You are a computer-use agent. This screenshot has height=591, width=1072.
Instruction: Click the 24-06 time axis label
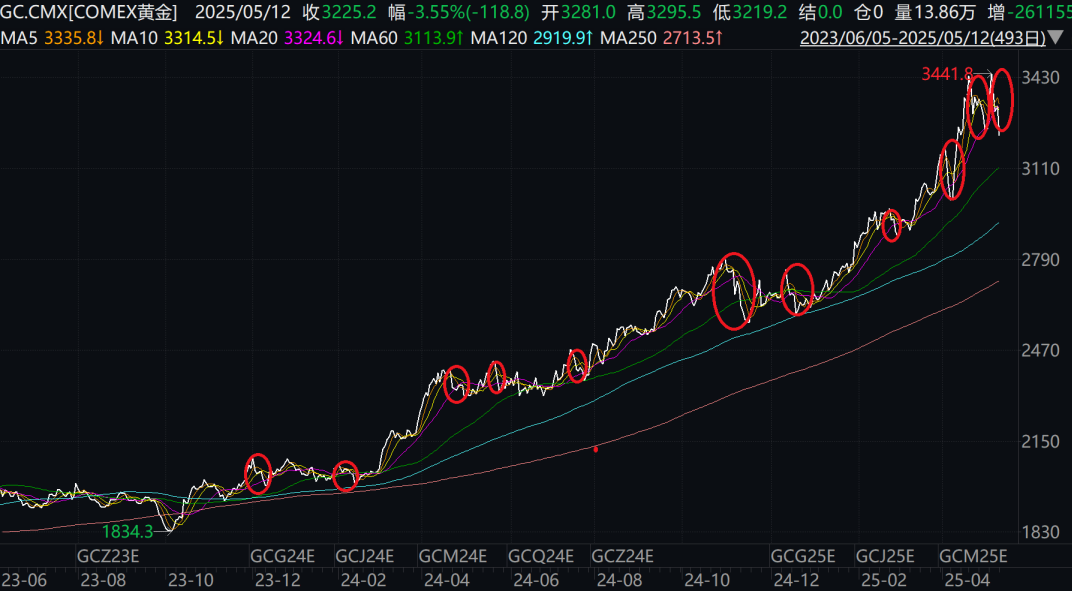[x=536, y=580]
